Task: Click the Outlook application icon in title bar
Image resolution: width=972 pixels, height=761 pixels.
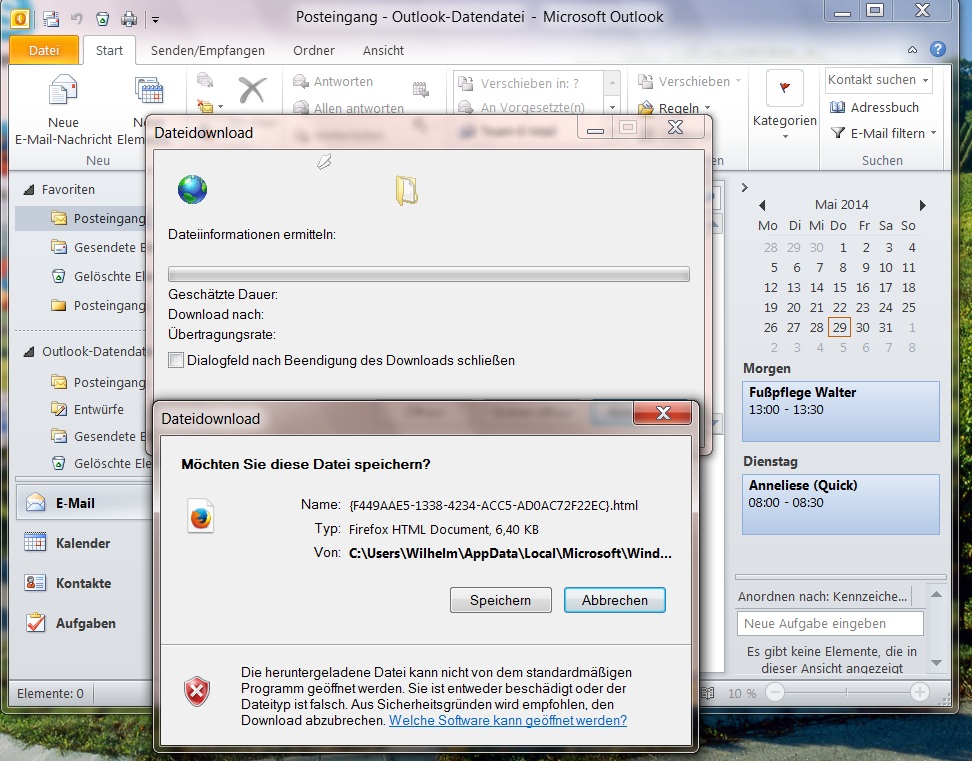Action: click(20, 19)
